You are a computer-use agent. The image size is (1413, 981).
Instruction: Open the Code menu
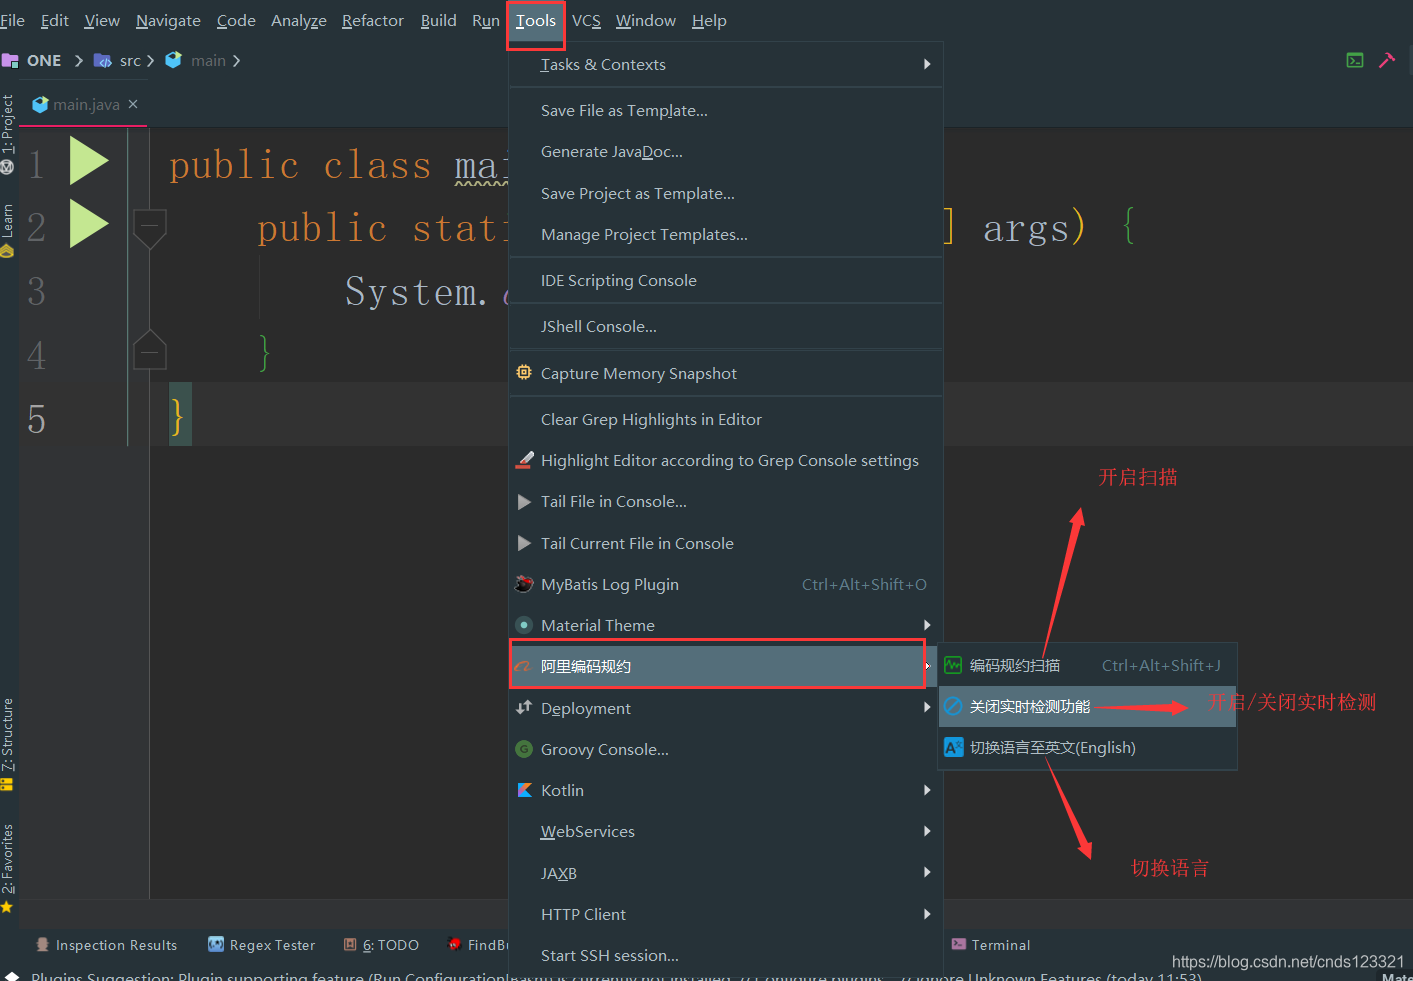point(236,20)
